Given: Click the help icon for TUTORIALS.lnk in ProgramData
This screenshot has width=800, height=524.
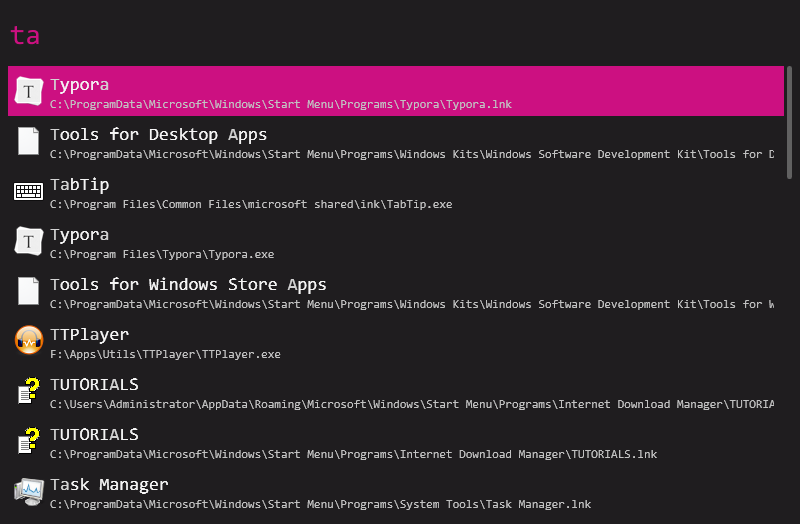Looking at the screenshot, I should click(x=29, y=441).
